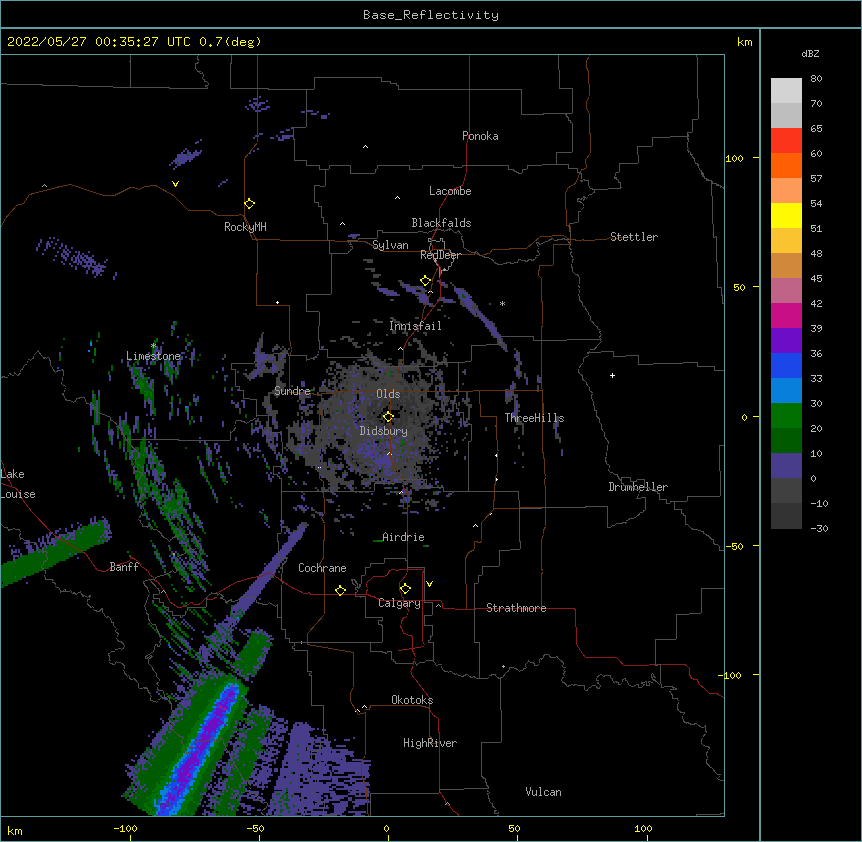Pick the magenta 42-39 dBZ legend swatch
This screenshot has width=862, height=842.
click(786, 315)
